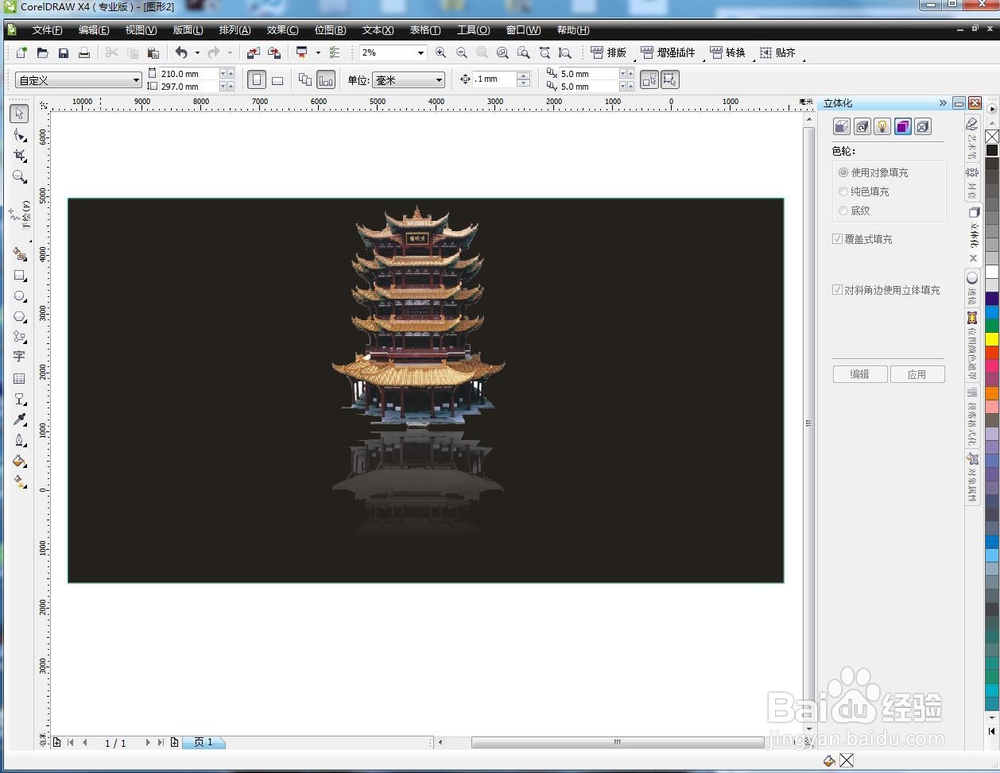This screenshot has width=1000, height=773.
Task: Click the 贴齐 toolbar button
Action: tap(777, 53)
